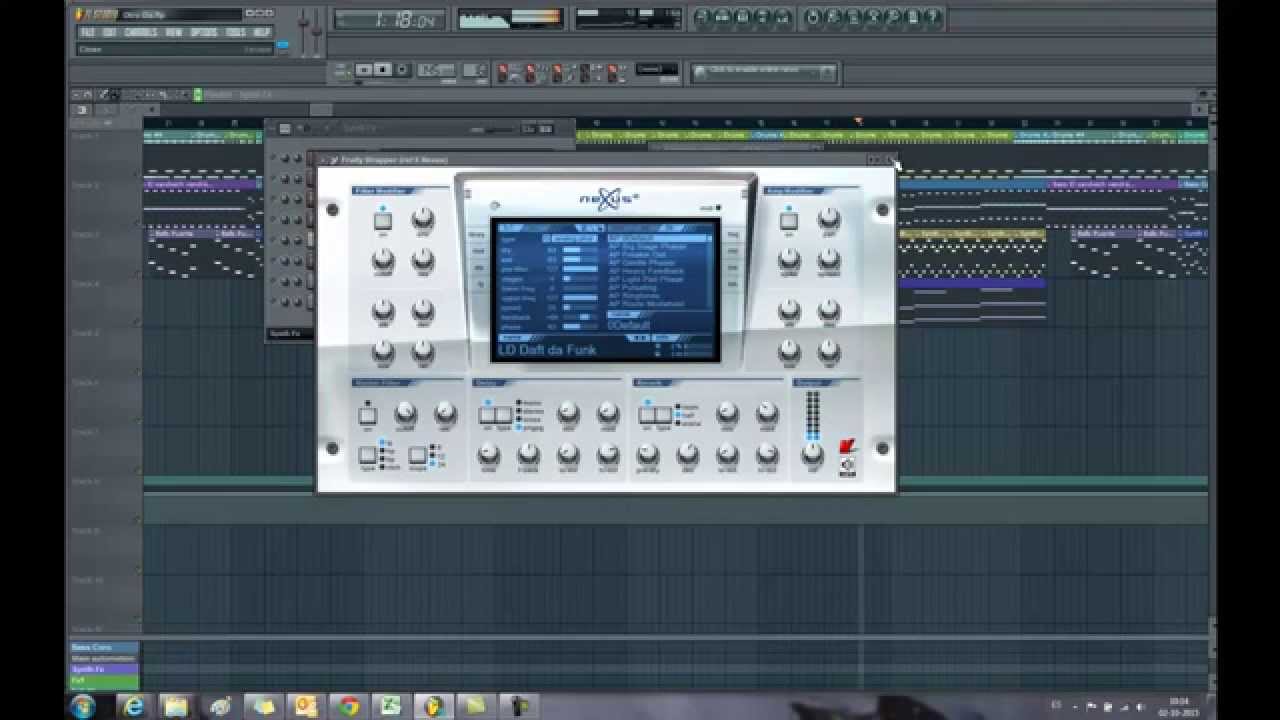Click the transport Stop button
Image resolution: width=1280 pixels, height=720 pixels.
point(383,70)
